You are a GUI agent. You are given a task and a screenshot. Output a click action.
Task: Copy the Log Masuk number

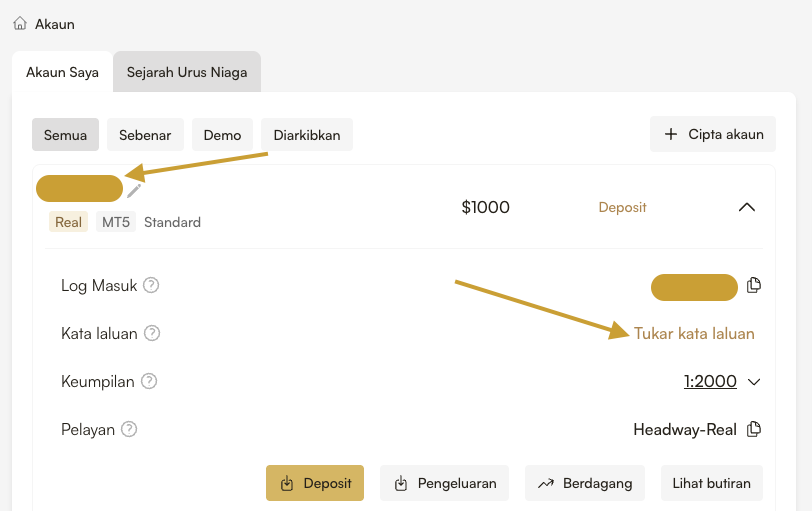(x=754, y=286)
